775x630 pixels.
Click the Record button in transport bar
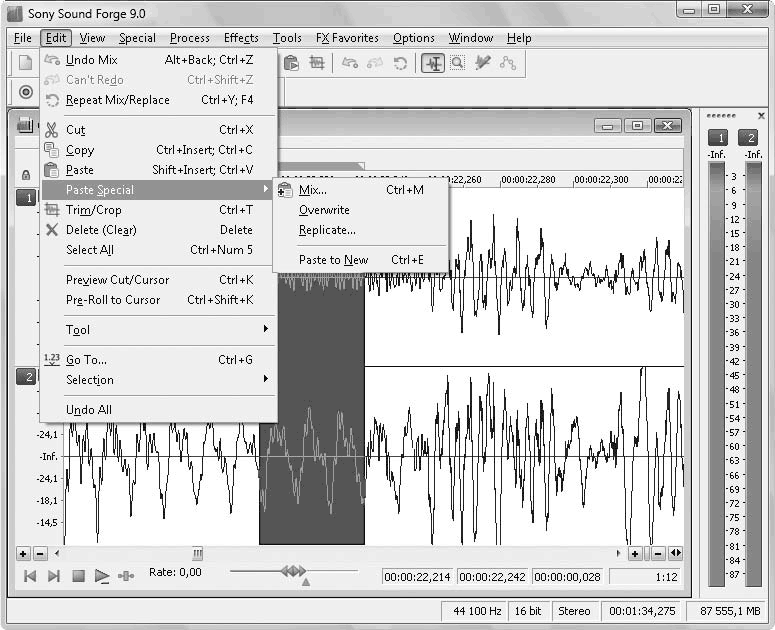coord(27,92)
